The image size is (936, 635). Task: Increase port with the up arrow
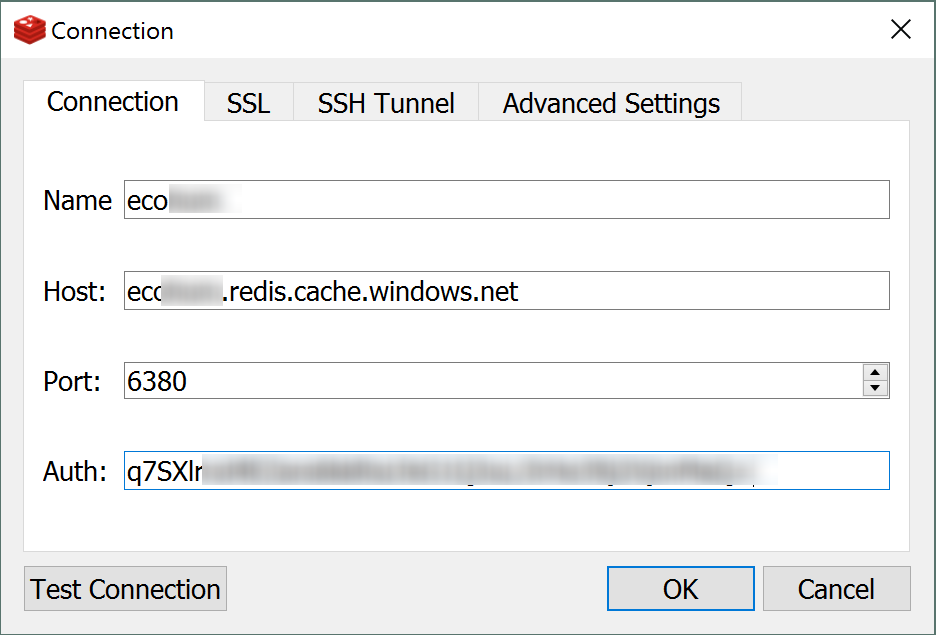pos(875,372)
